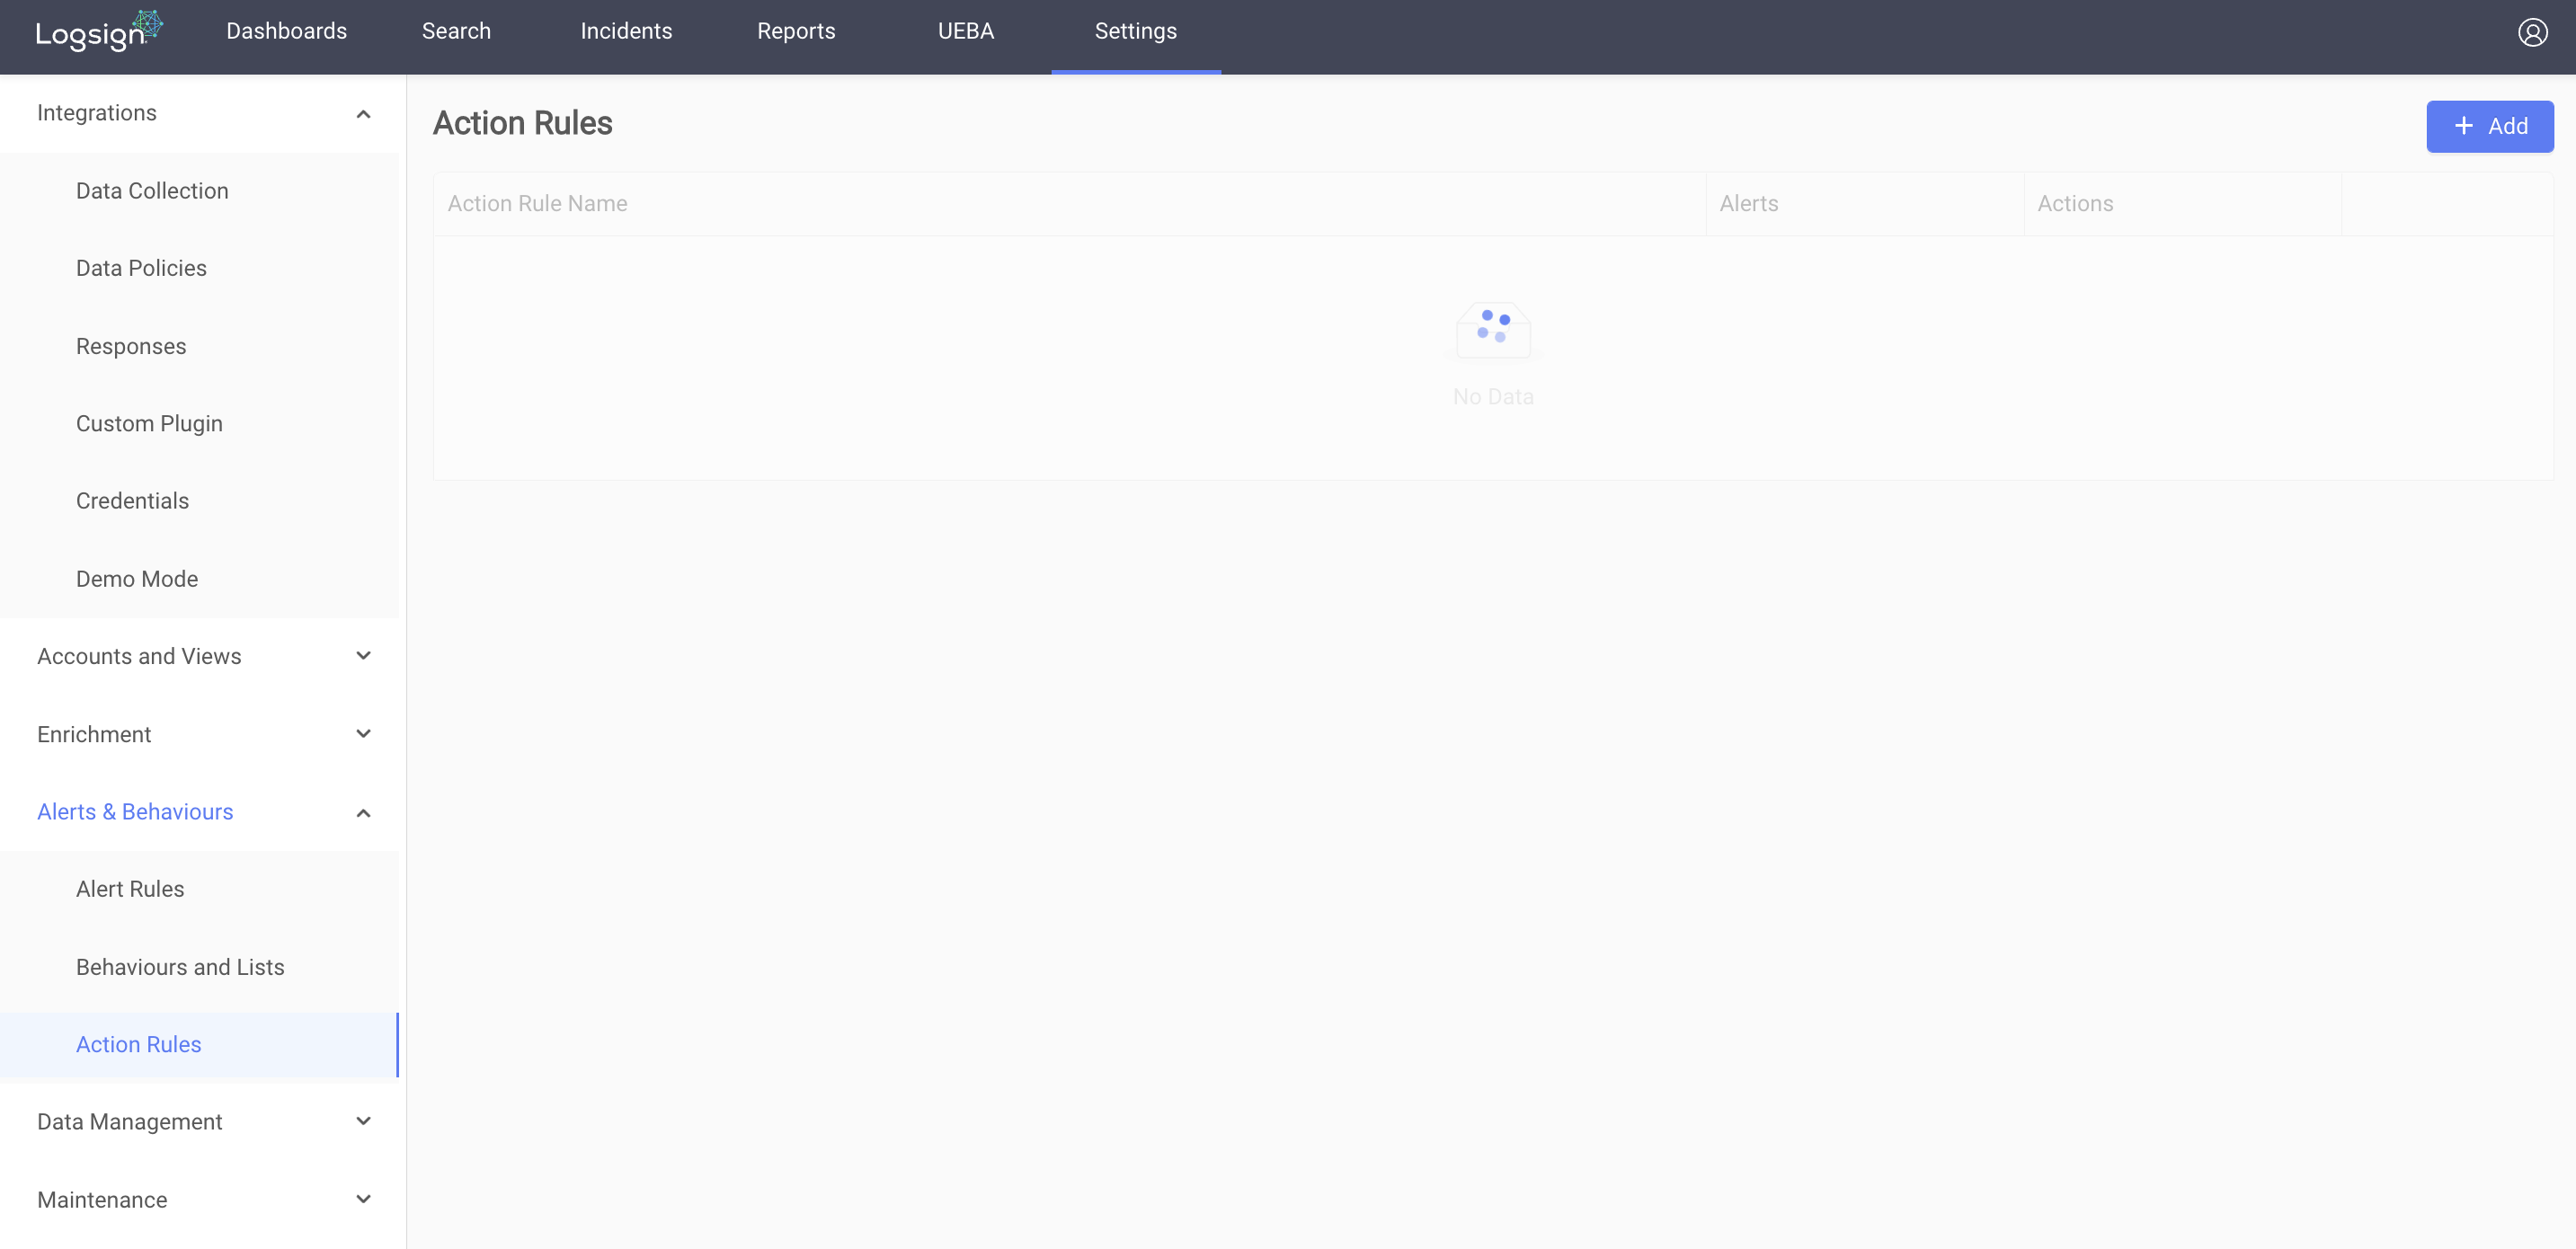Open Data Collection in sidebar
Image resolution: width=2576 pixels, height=1249 pixels.
[x=152, y=191]
